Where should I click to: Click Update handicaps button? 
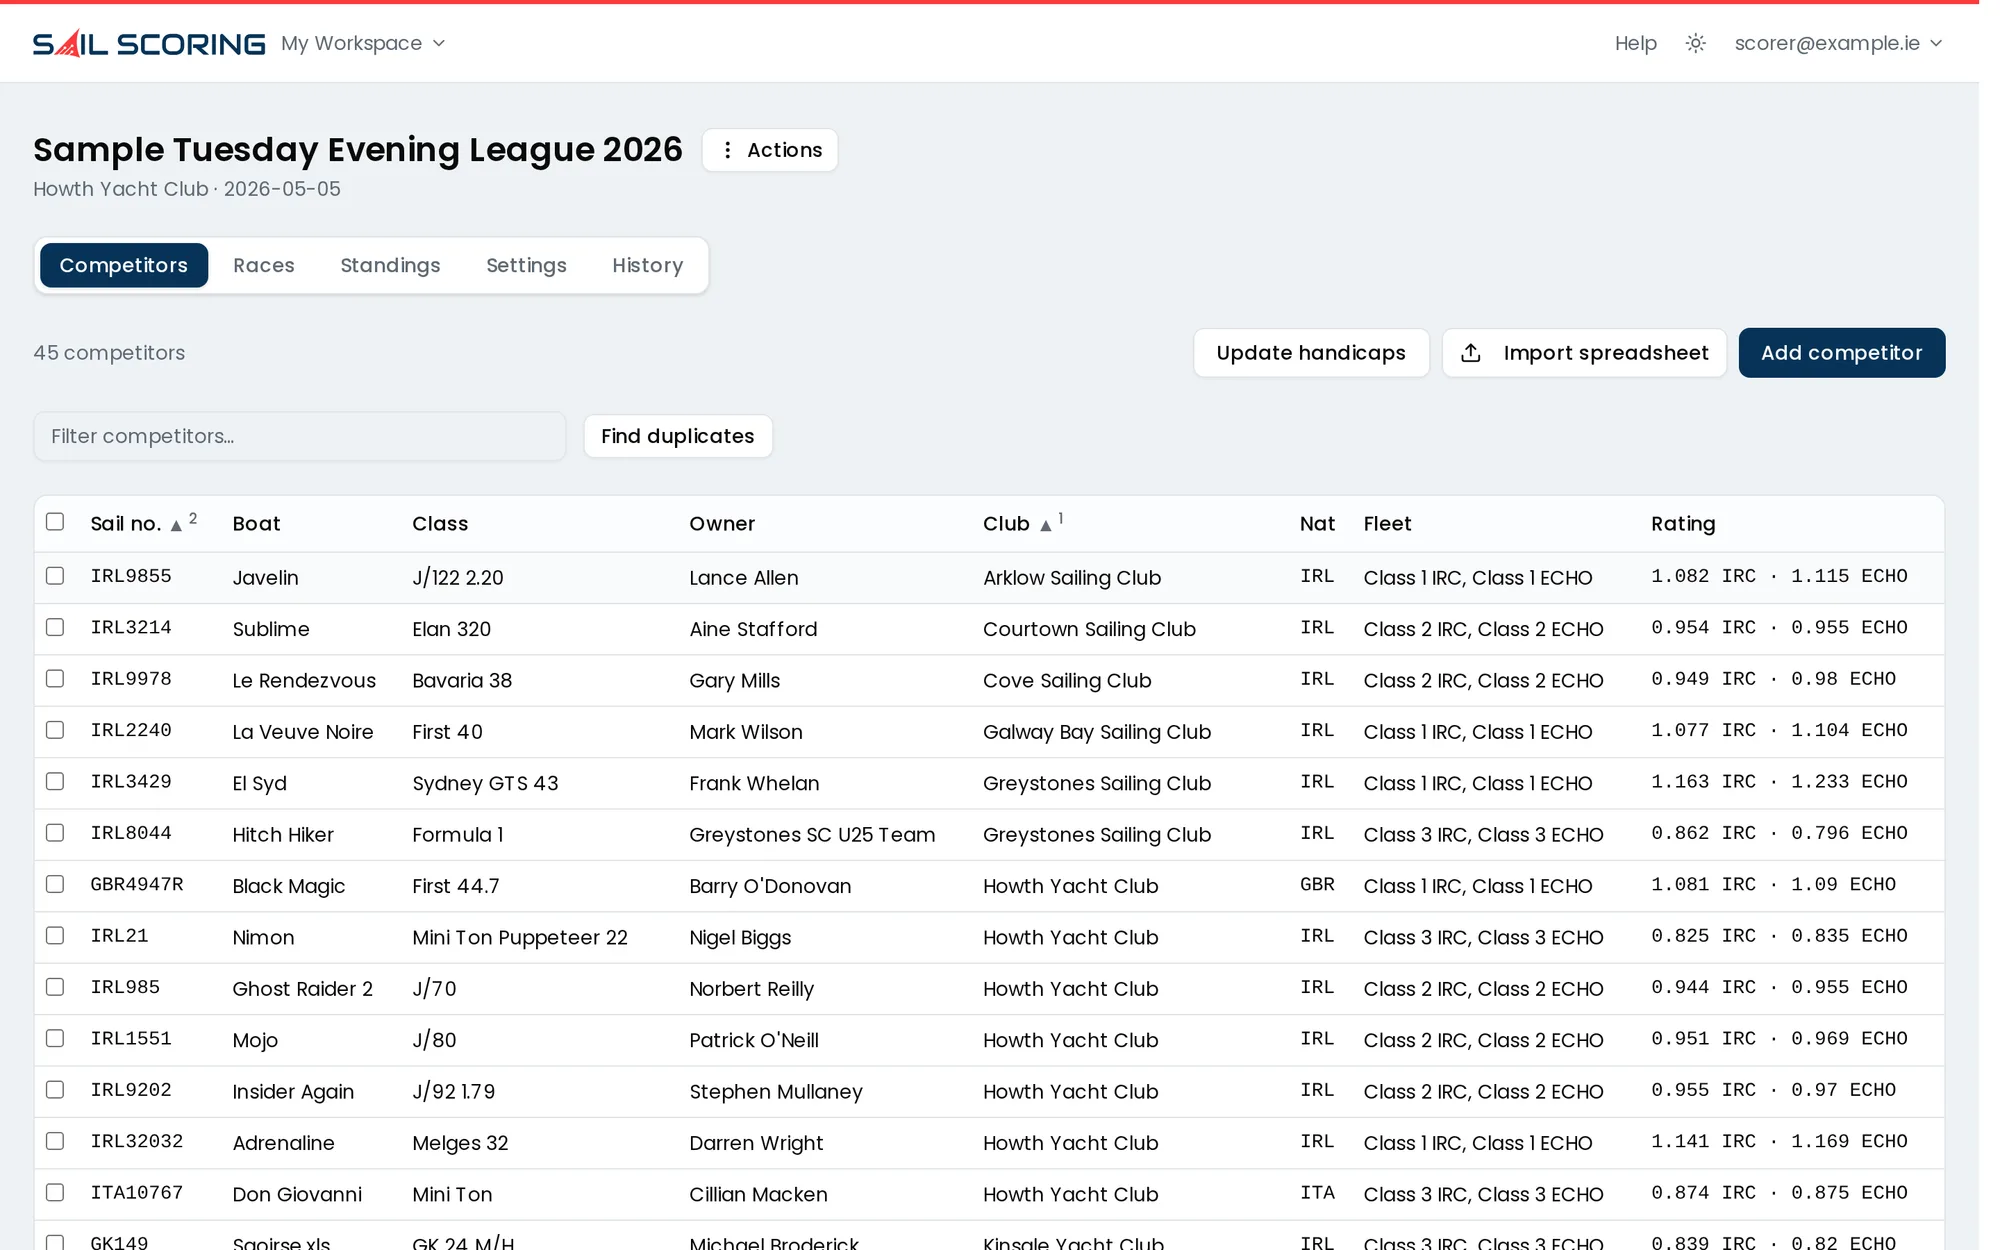tap(1311, 353)
